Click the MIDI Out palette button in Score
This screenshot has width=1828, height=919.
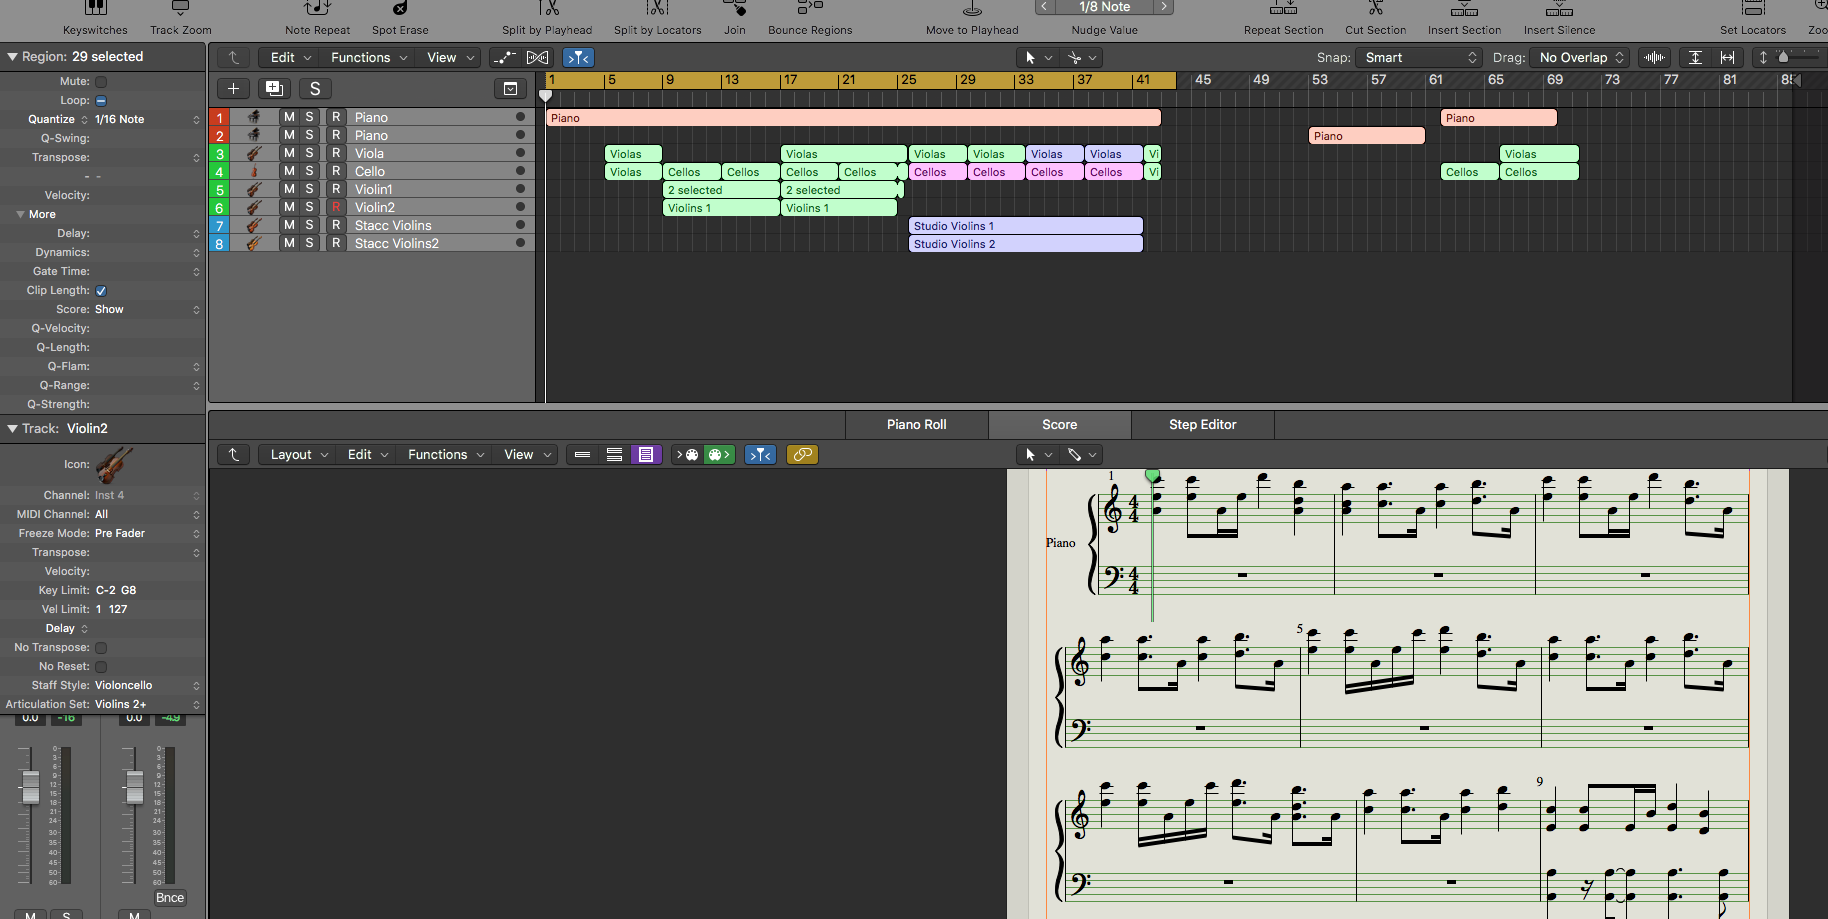(719, 455)
